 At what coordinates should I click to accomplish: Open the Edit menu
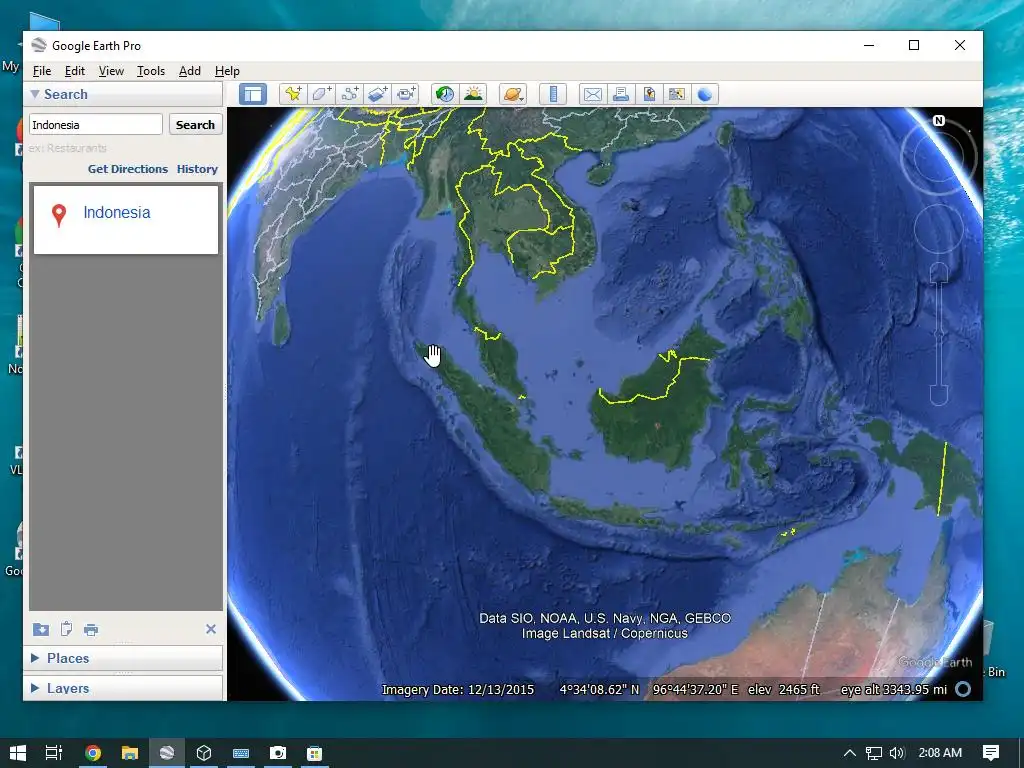tap(74, 71)
